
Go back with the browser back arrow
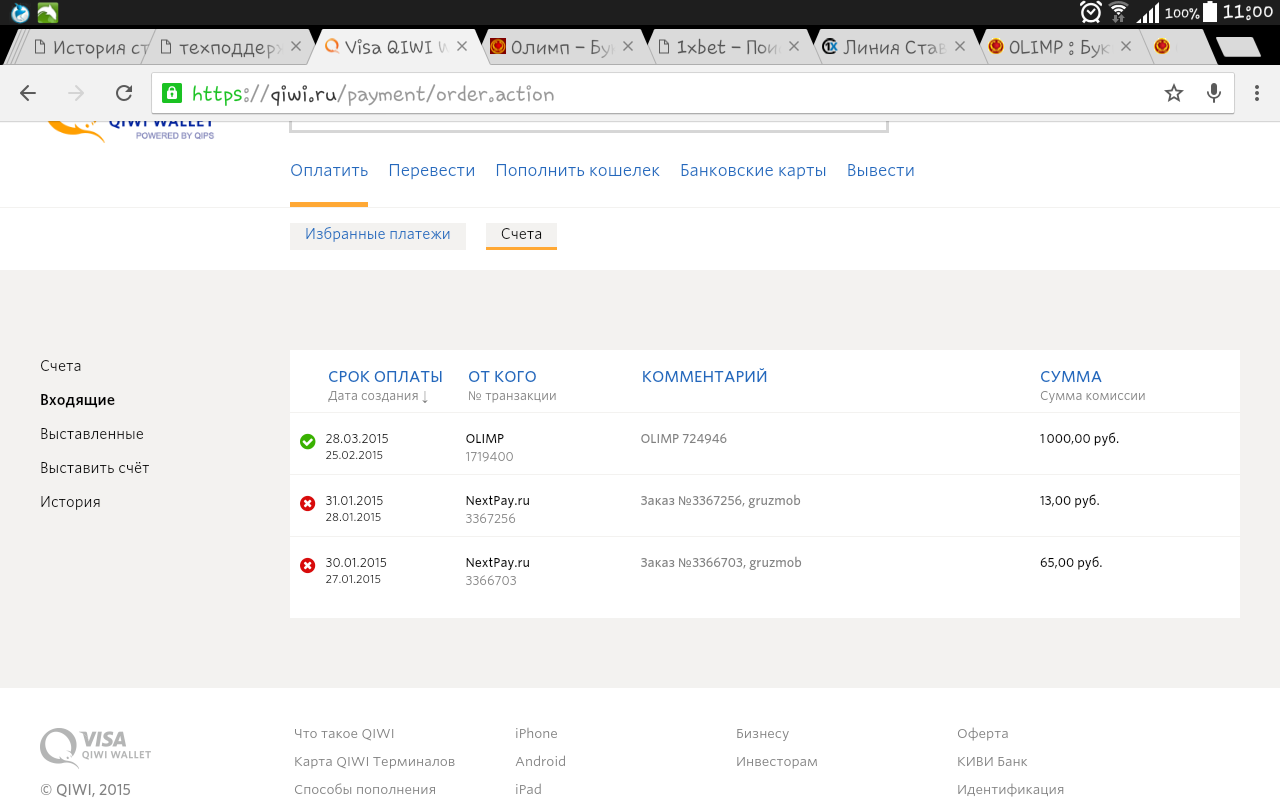pyautogui.click(x=28, y=93)
